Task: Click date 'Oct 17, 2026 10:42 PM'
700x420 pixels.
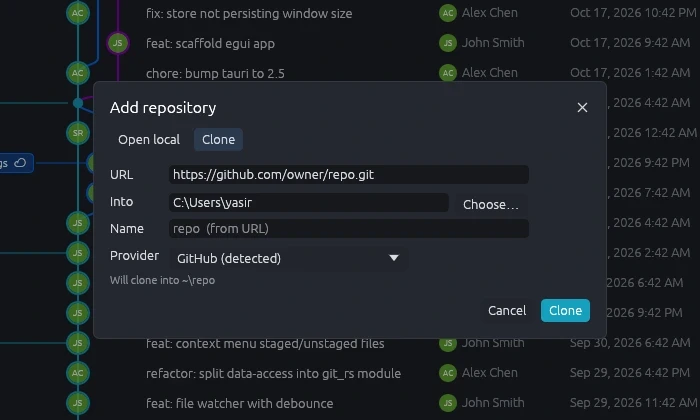Action: (x=633, y=13)
